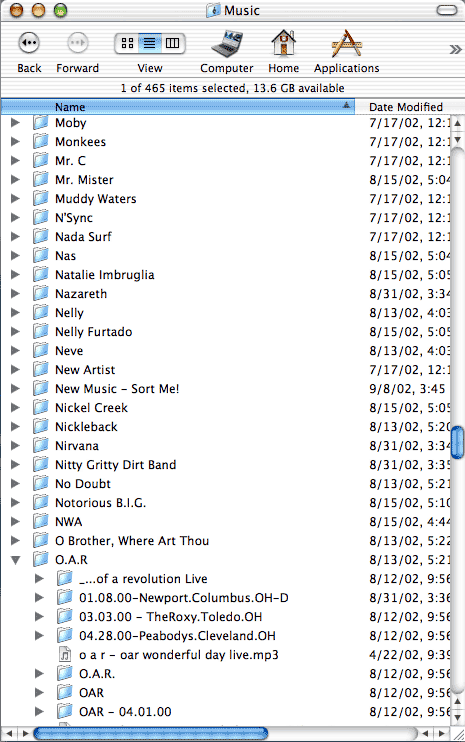The image size is (465, 742).
Task: Click the top scroll up arrow
Action: pyautogui.click(x=457, y=124)
